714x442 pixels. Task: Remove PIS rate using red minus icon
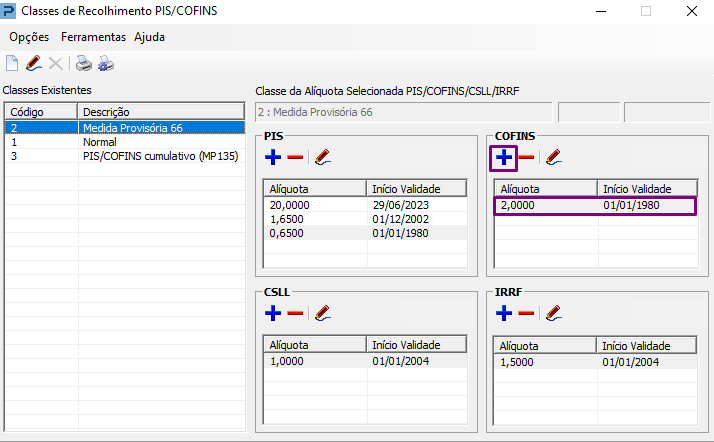pos(295,157)
